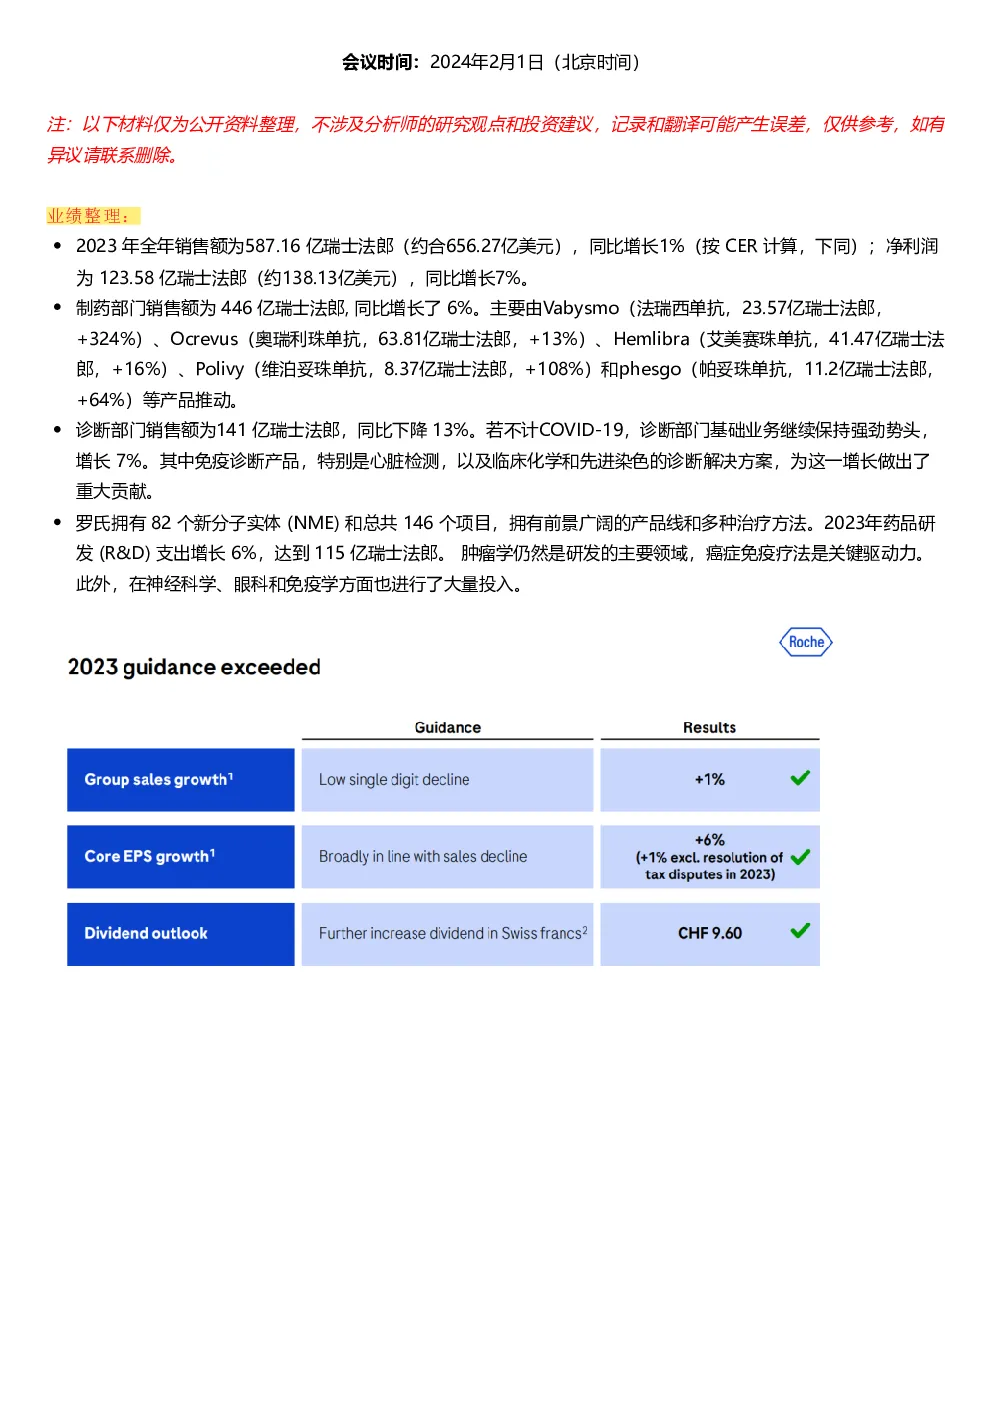
Task: Click the text '(NME)'
Action: pyautogui.click(x=314, y=523)
